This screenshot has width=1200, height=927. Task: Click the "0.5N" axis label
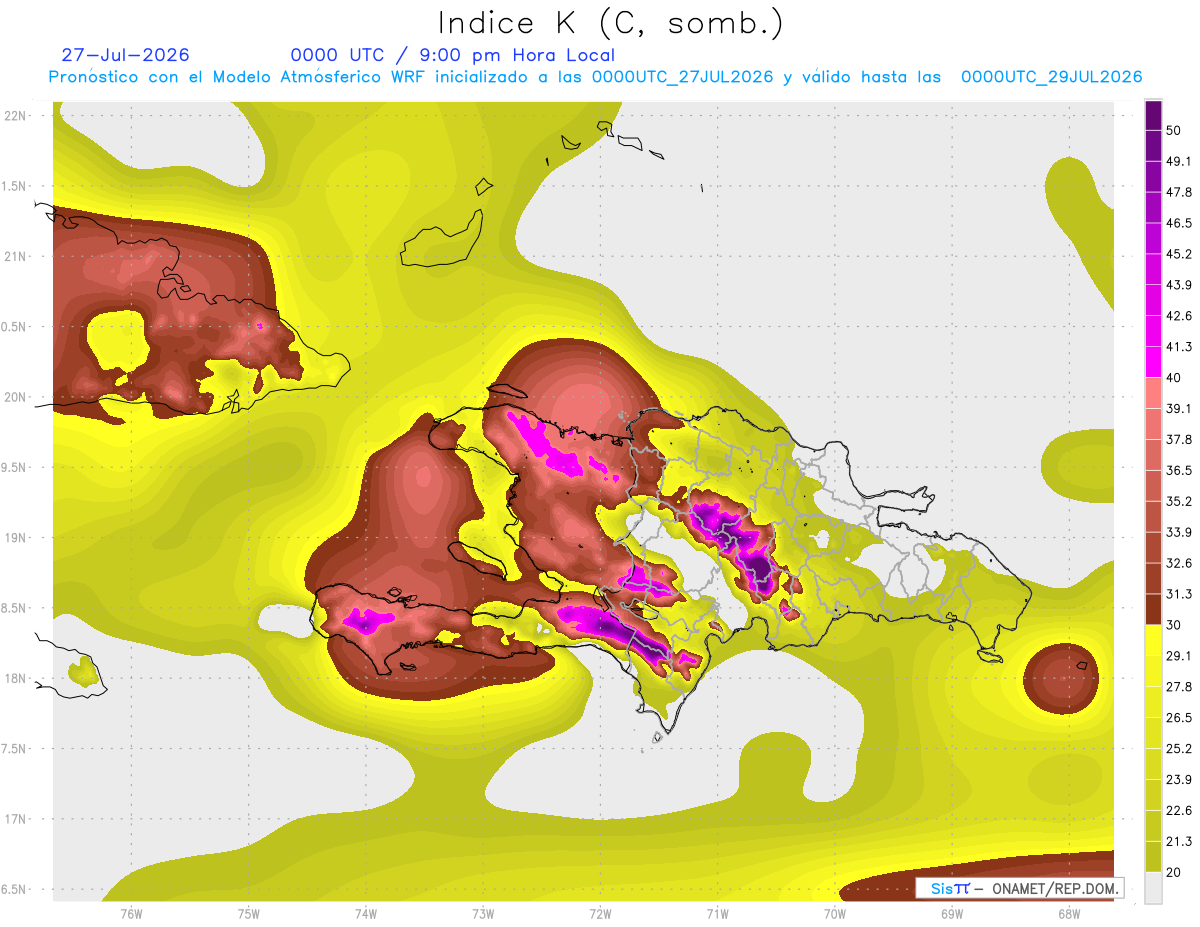tap(15, 327)
